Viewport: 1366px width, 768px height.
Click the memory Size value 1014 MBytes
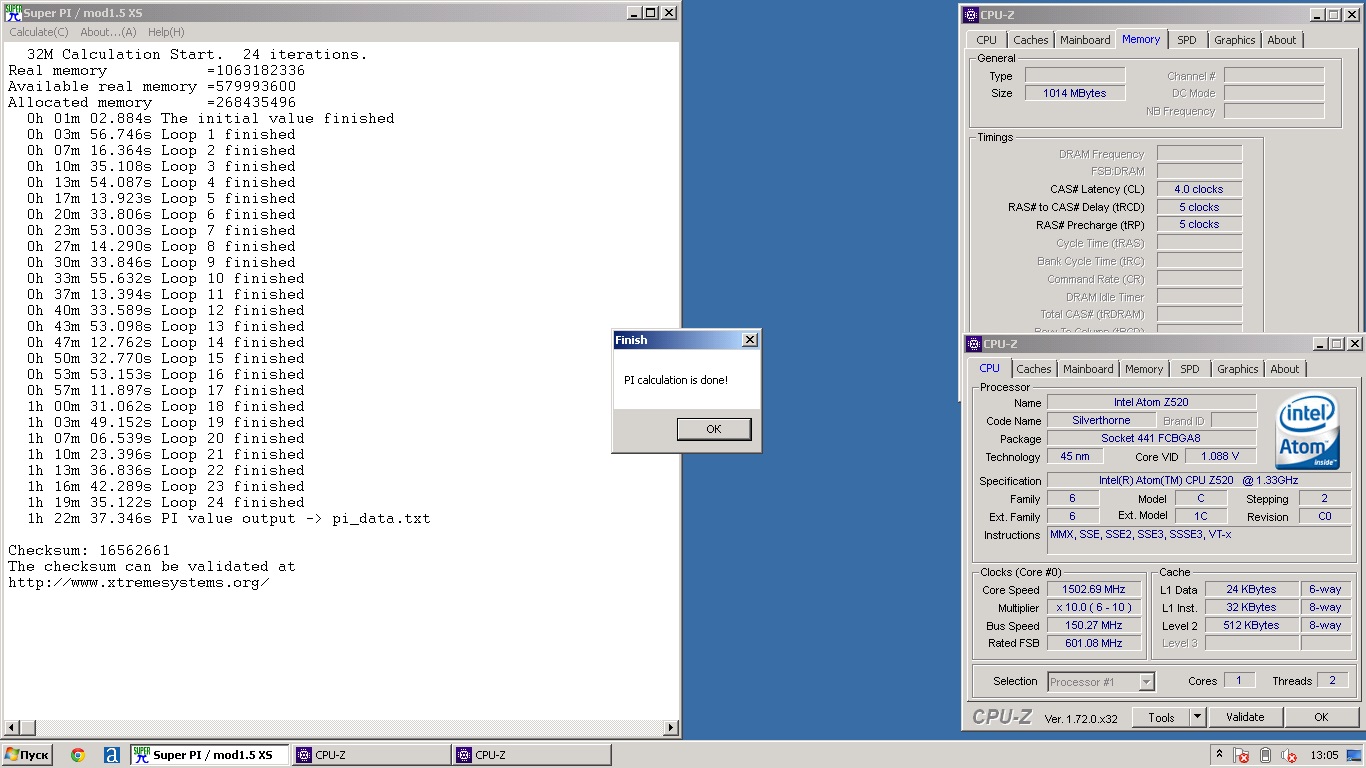coord(1075,93)
